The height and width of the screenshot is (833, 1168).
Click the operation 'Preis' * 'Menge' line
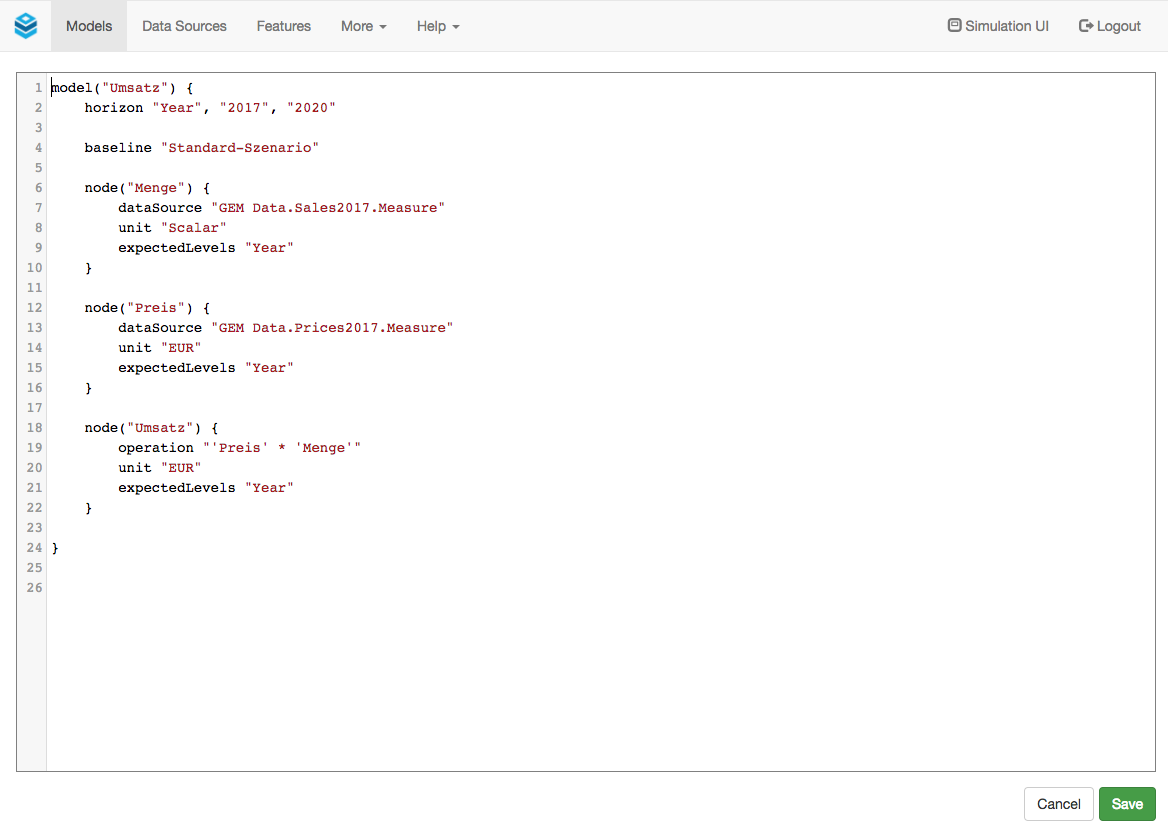tap(240, 448)
